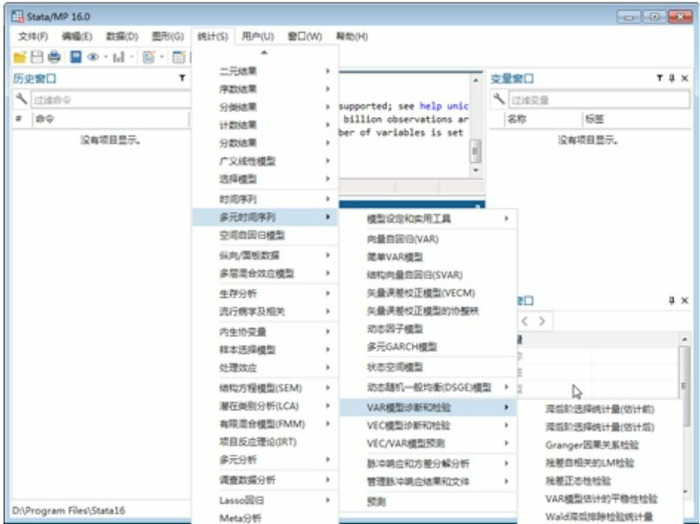The width and height of the screenshot is (700, 524).
Task: Select 结构向量自回归(SVAR) menu item
Action: 428,275
